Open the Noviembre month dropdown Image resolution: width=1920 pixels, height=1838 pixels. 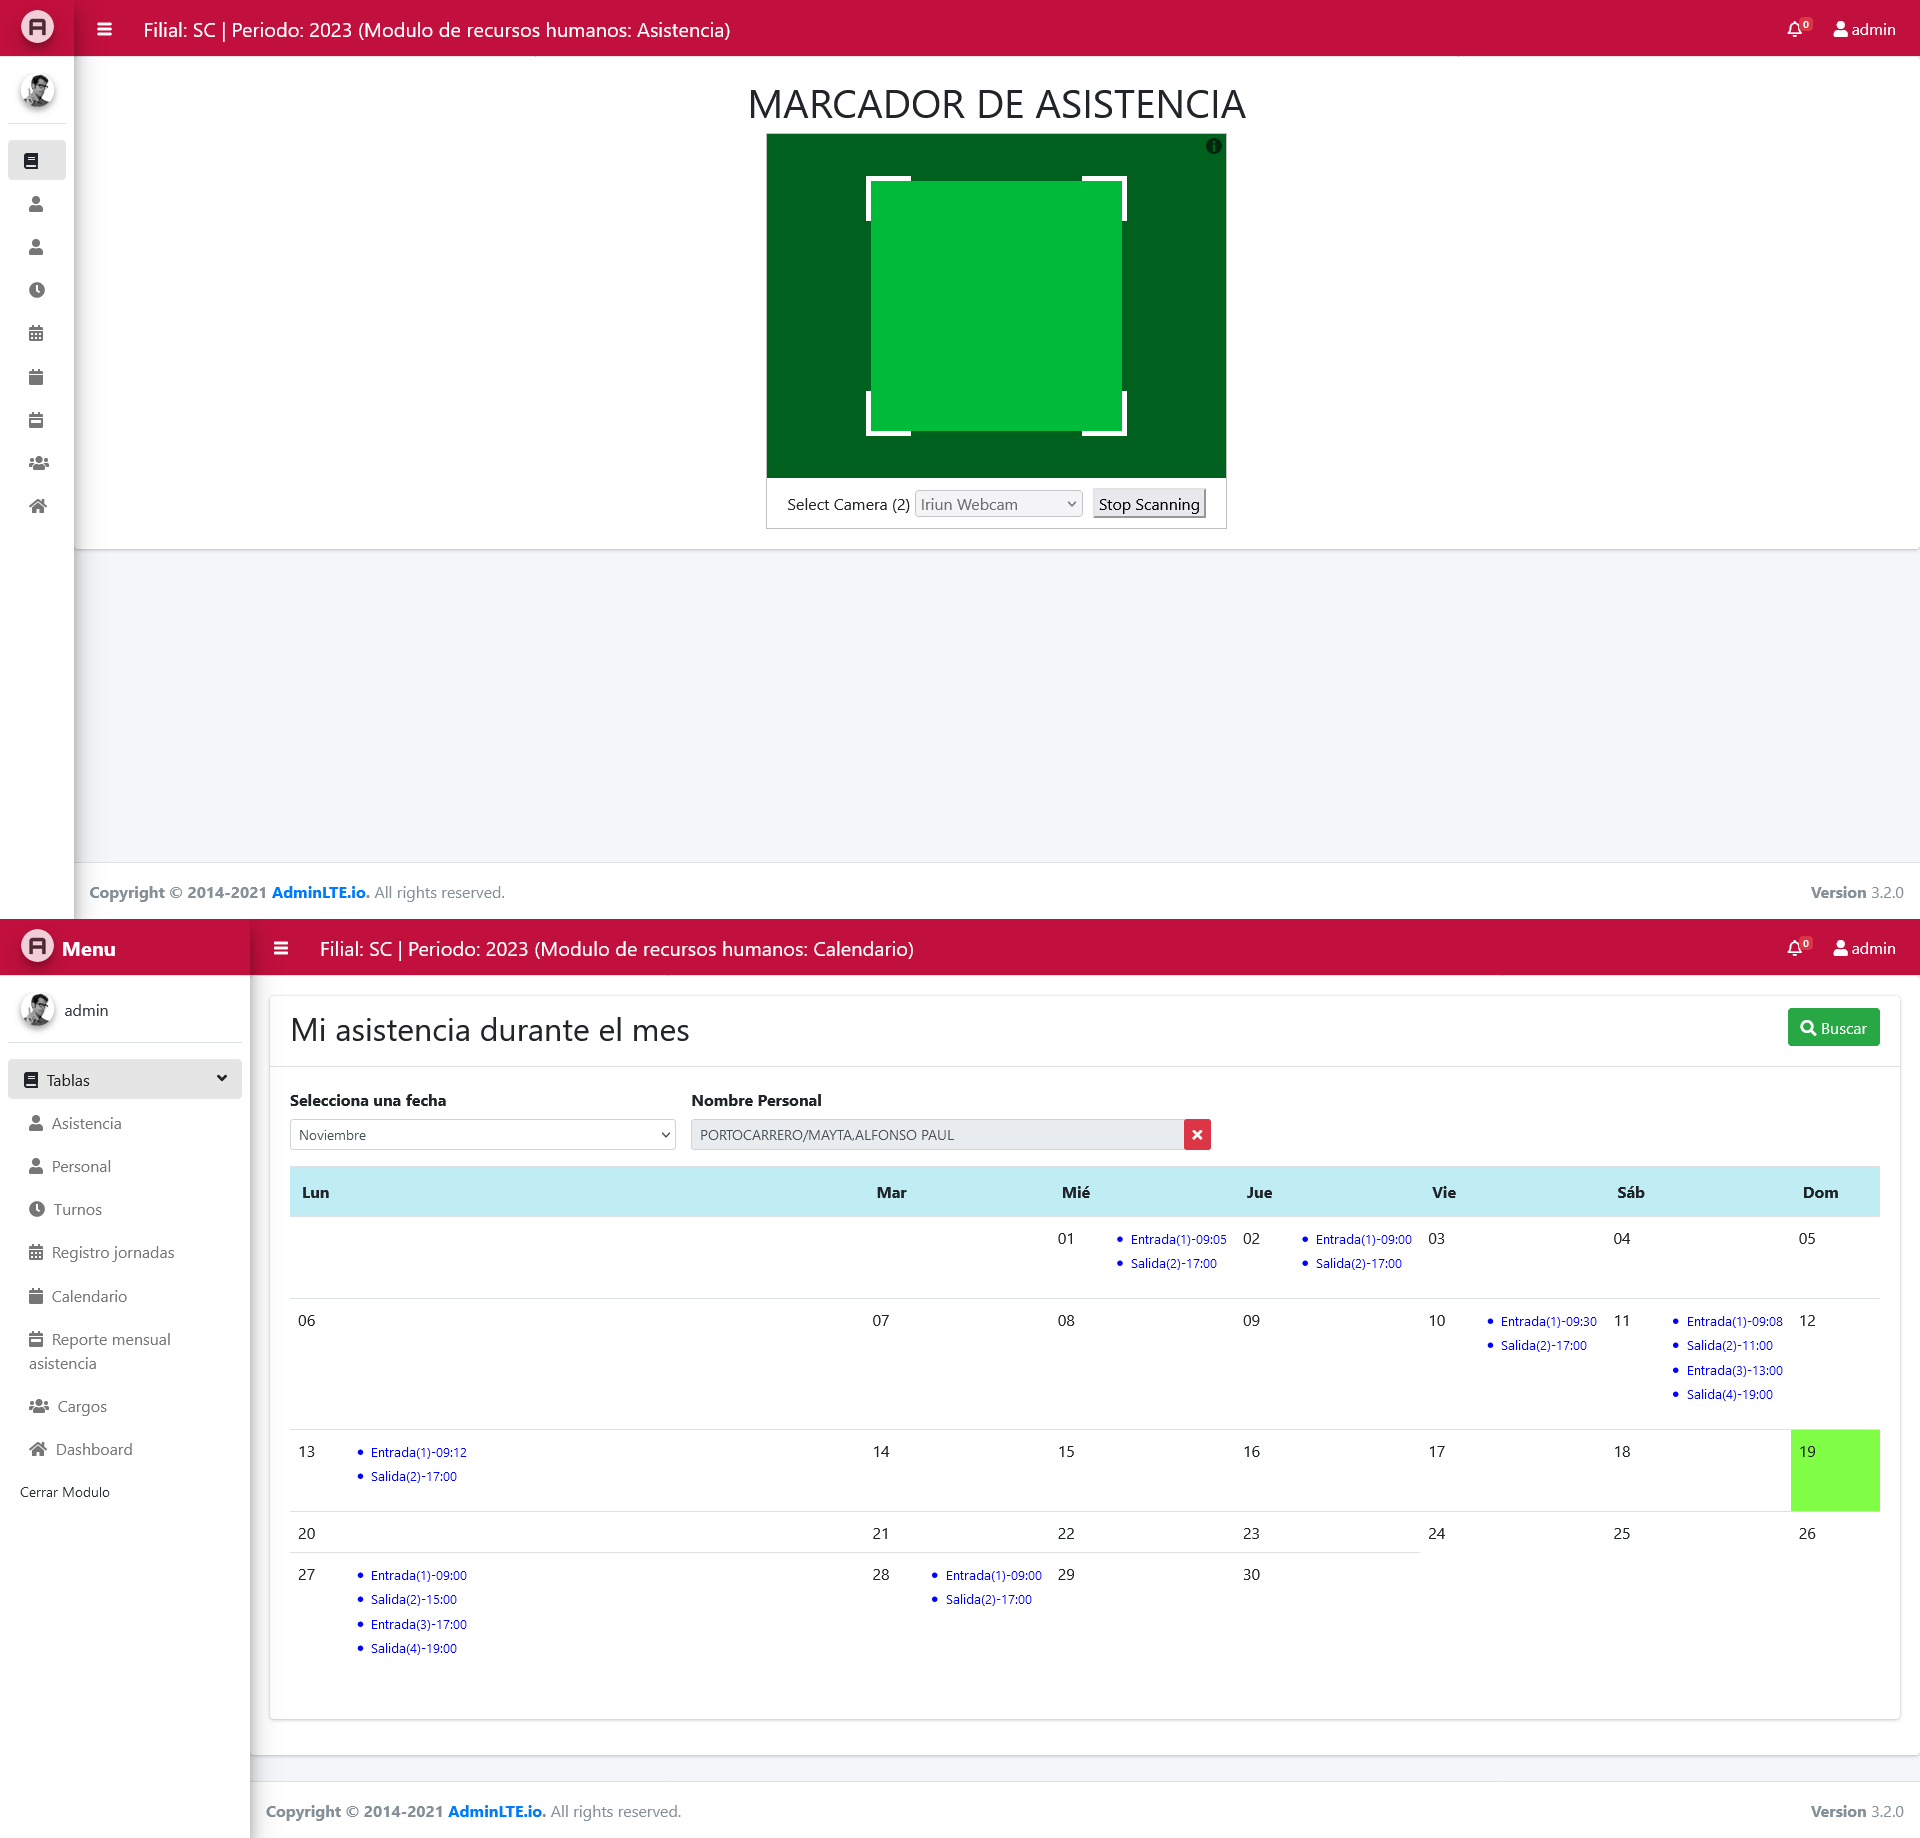pyautogui.click(x=482, y=1135)
